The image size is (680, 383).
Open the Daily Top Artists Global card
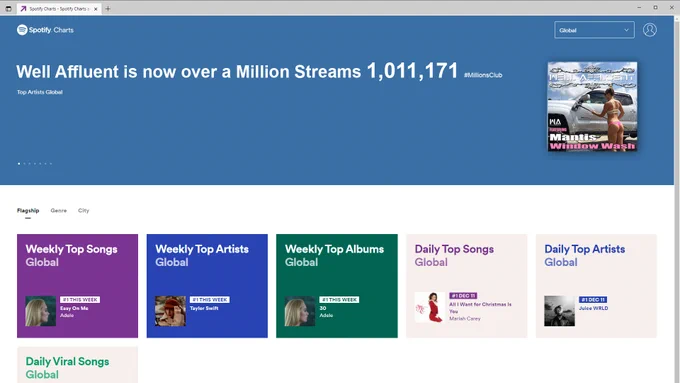tap(596, 286)
